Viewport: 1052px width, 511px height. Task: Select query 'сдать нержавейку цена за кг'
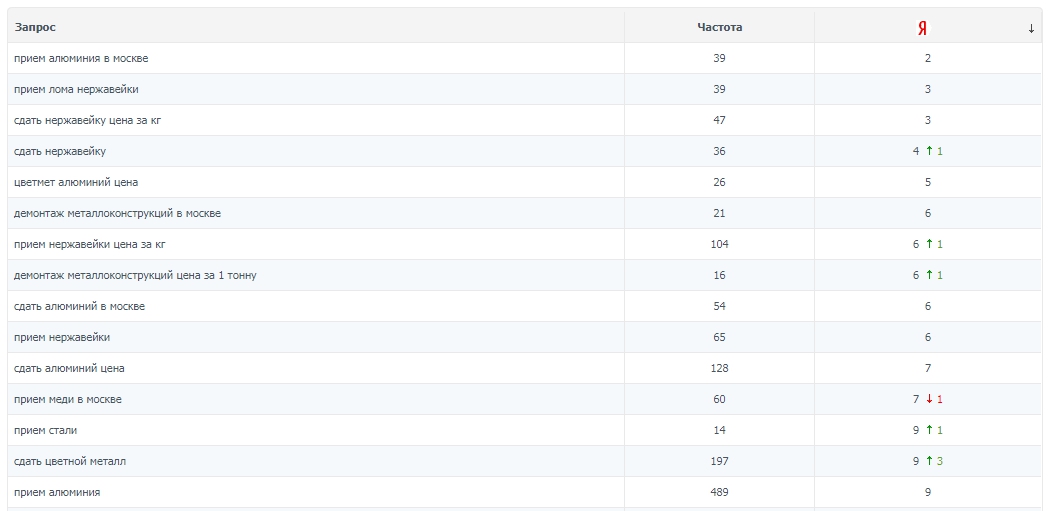pos(87,121)
